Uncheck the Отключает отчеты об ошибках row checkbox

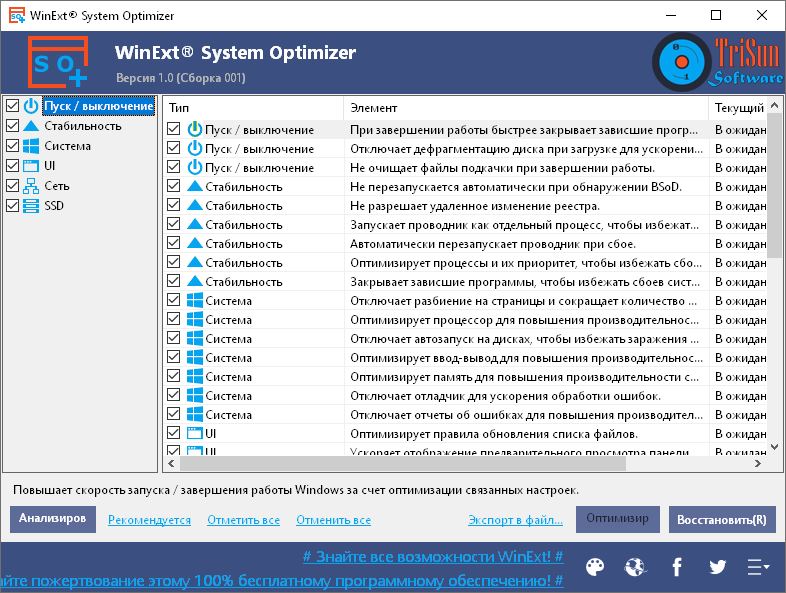coord(173,415)
